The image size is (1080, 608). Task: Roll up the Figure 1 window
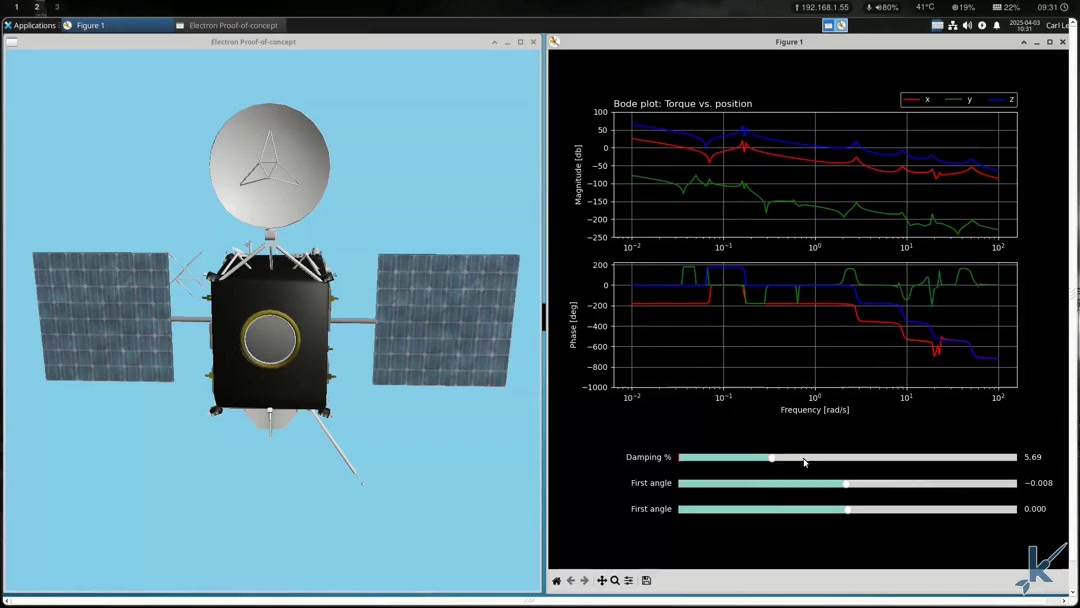[x=1023, y=42]
